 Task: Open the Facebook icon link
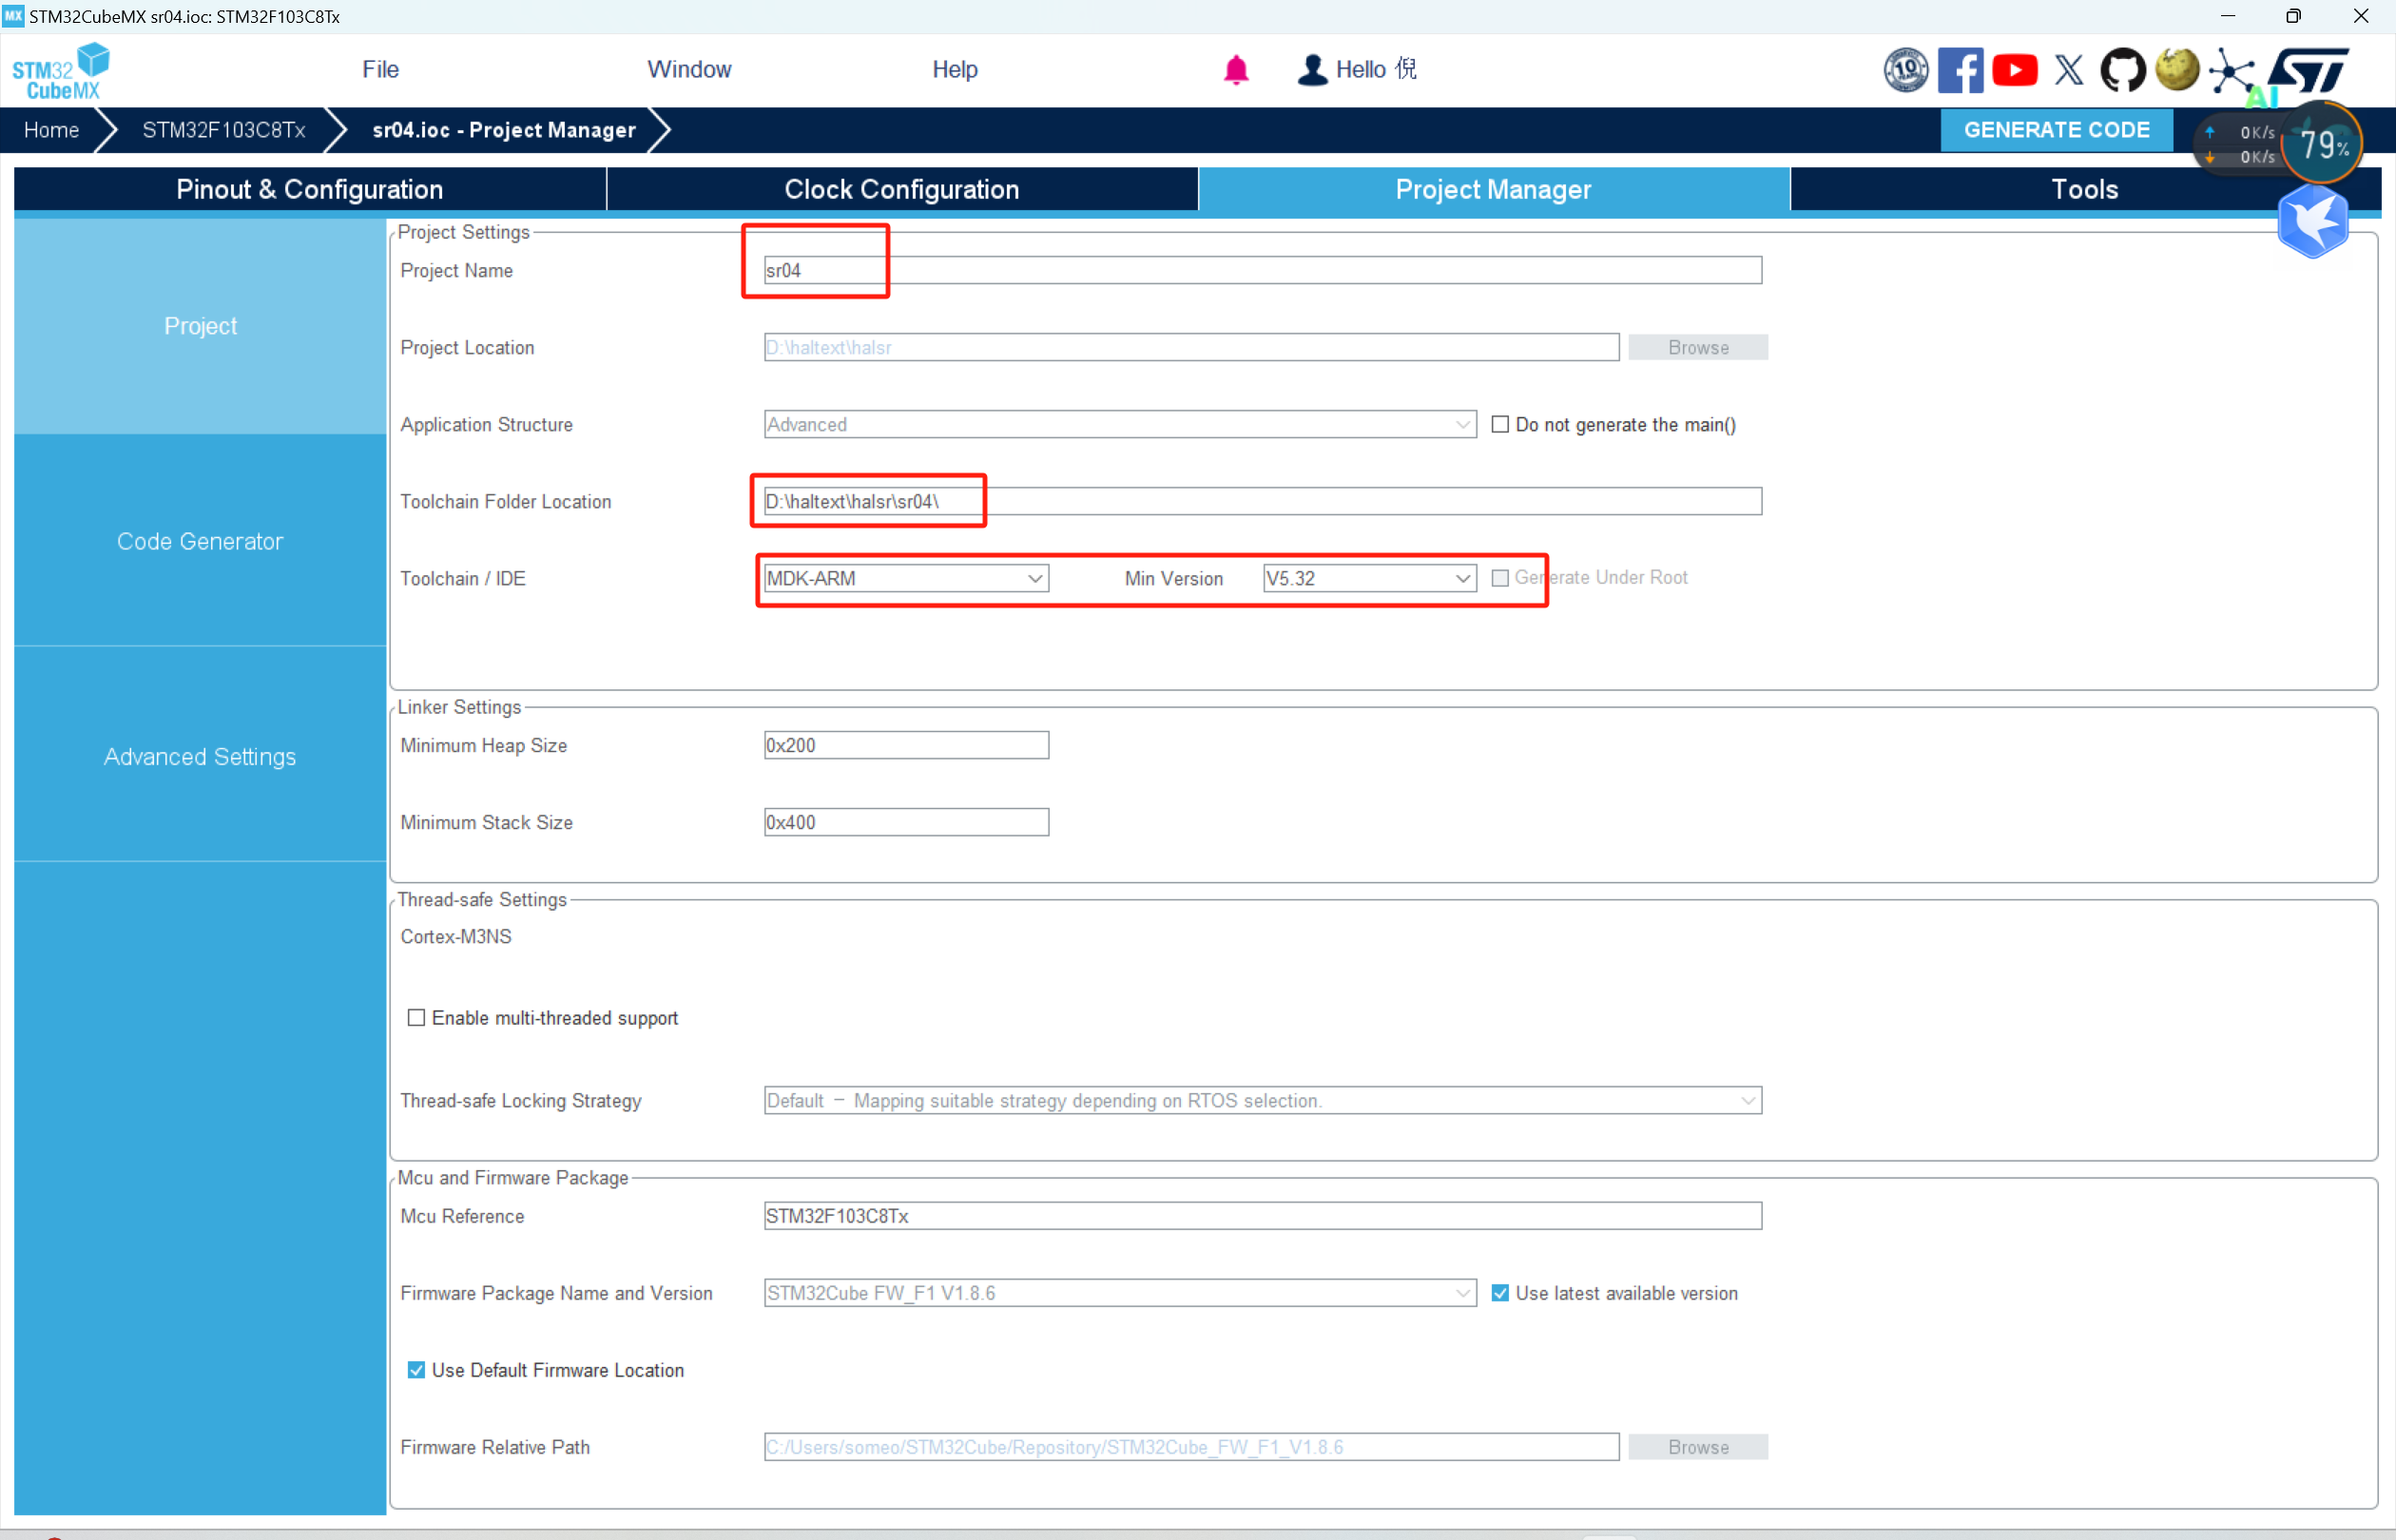(x=1960, y=70)
